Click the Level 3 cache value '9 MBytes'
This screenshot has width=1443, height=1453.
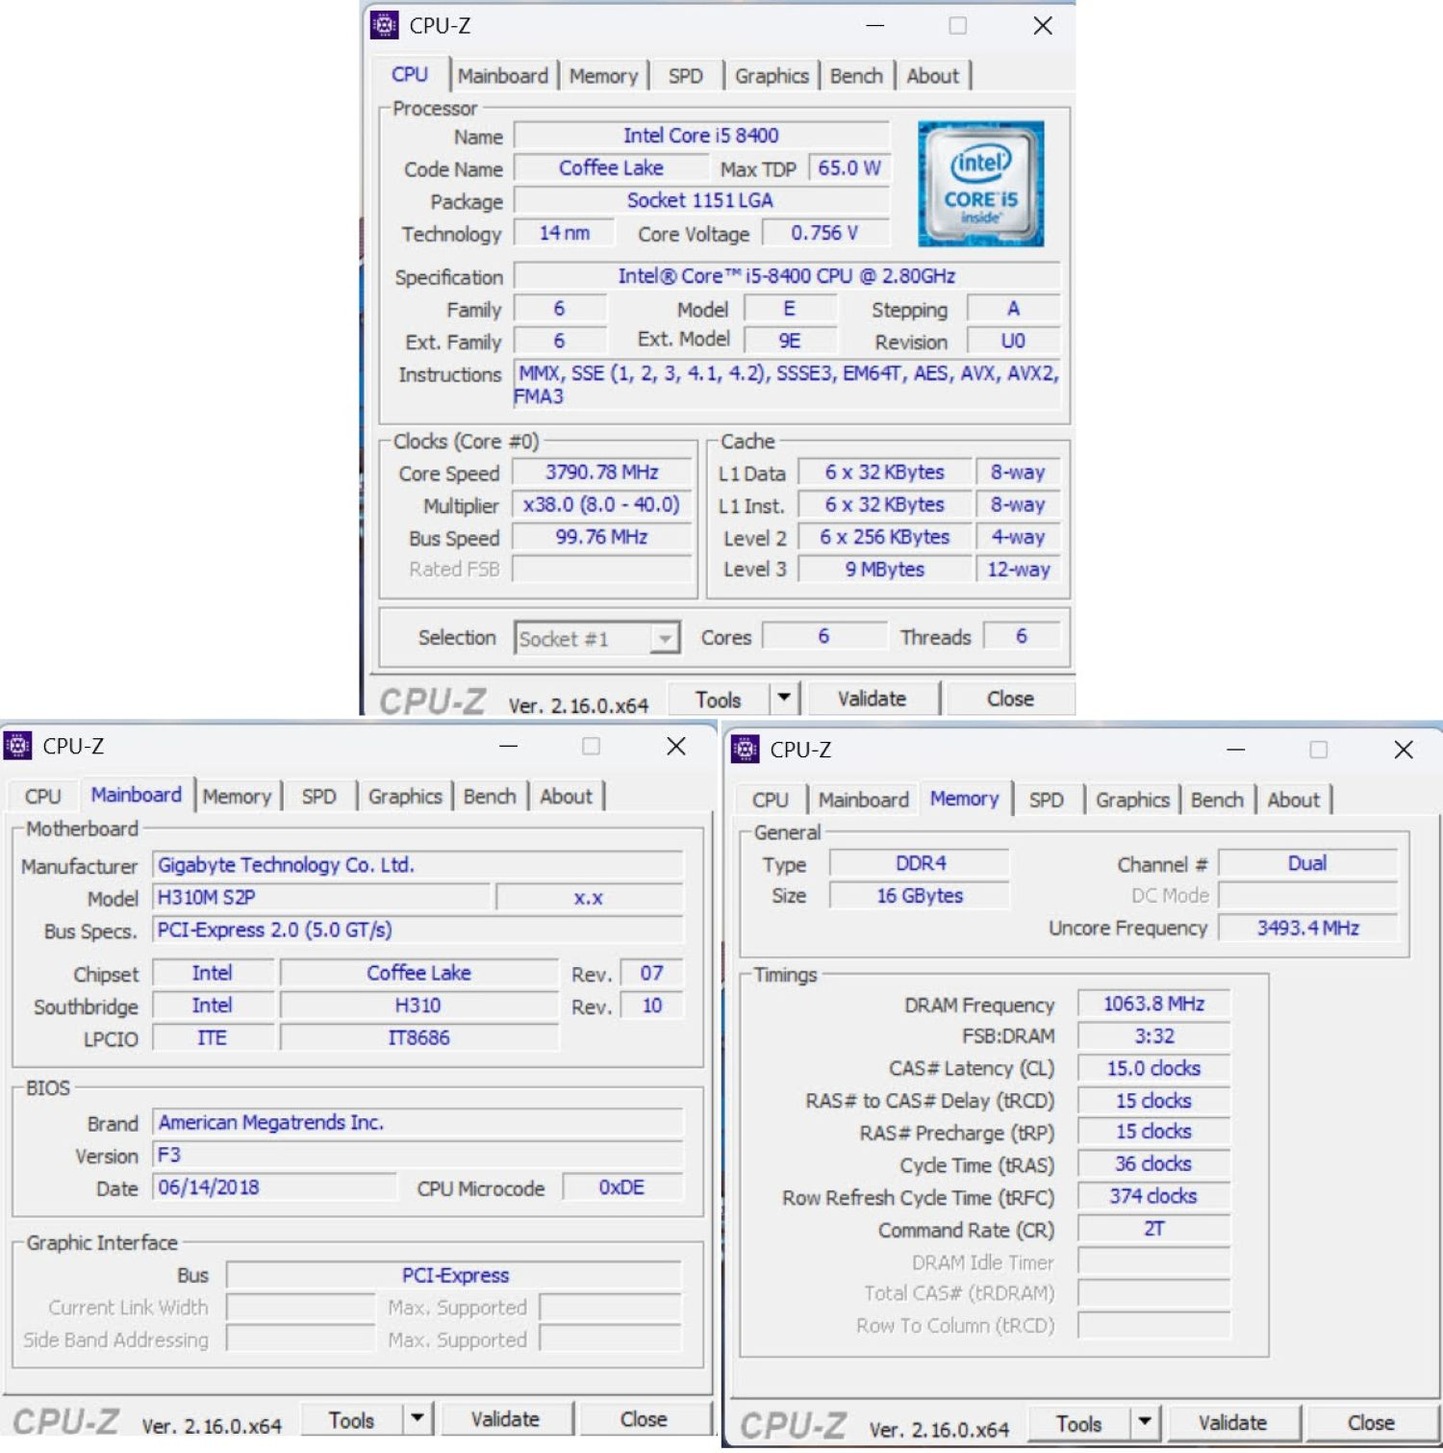[x=885, y=569]
